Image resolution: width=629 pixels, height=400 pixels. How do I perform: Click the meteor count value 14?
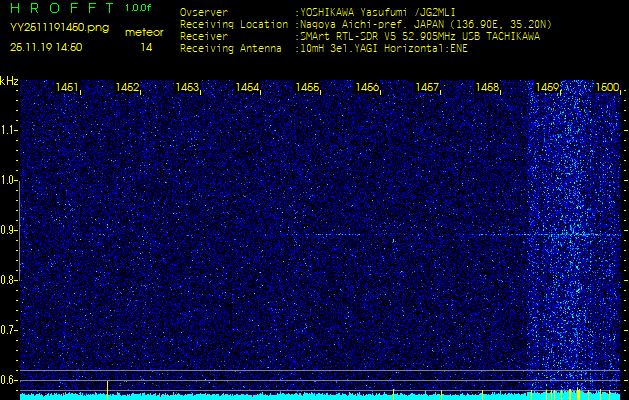[x=147, y=47]
